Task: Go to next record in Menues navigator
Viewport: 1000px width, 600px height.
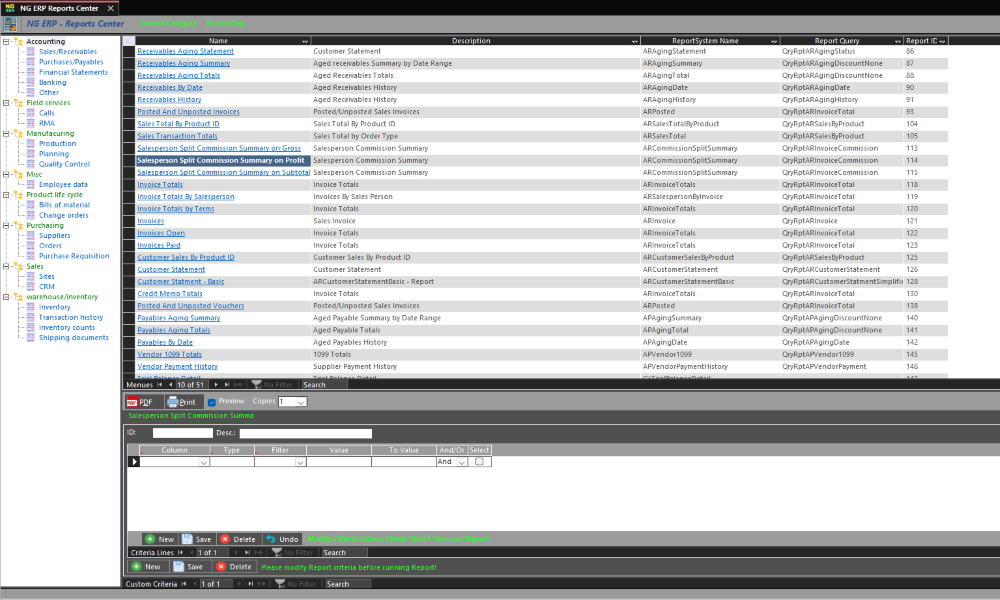Action: [x=216, y=385]
